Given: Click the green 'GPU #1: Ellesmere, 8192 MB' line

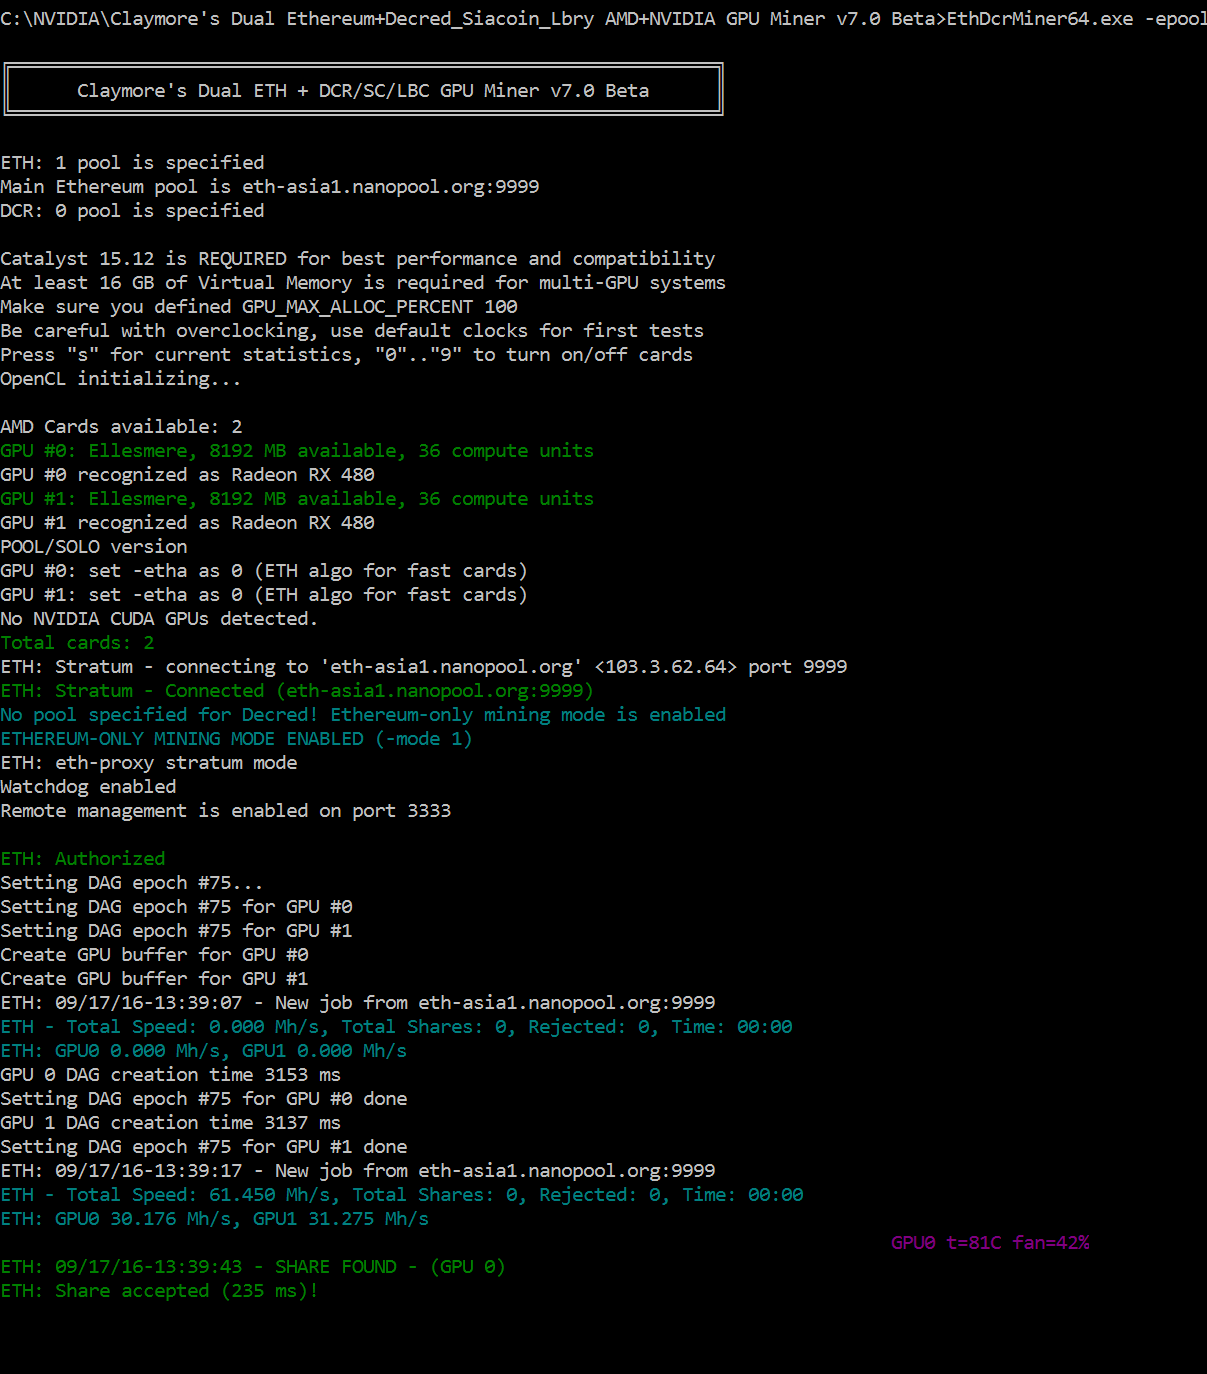Looking at the screenshot, I should (297, 499).
